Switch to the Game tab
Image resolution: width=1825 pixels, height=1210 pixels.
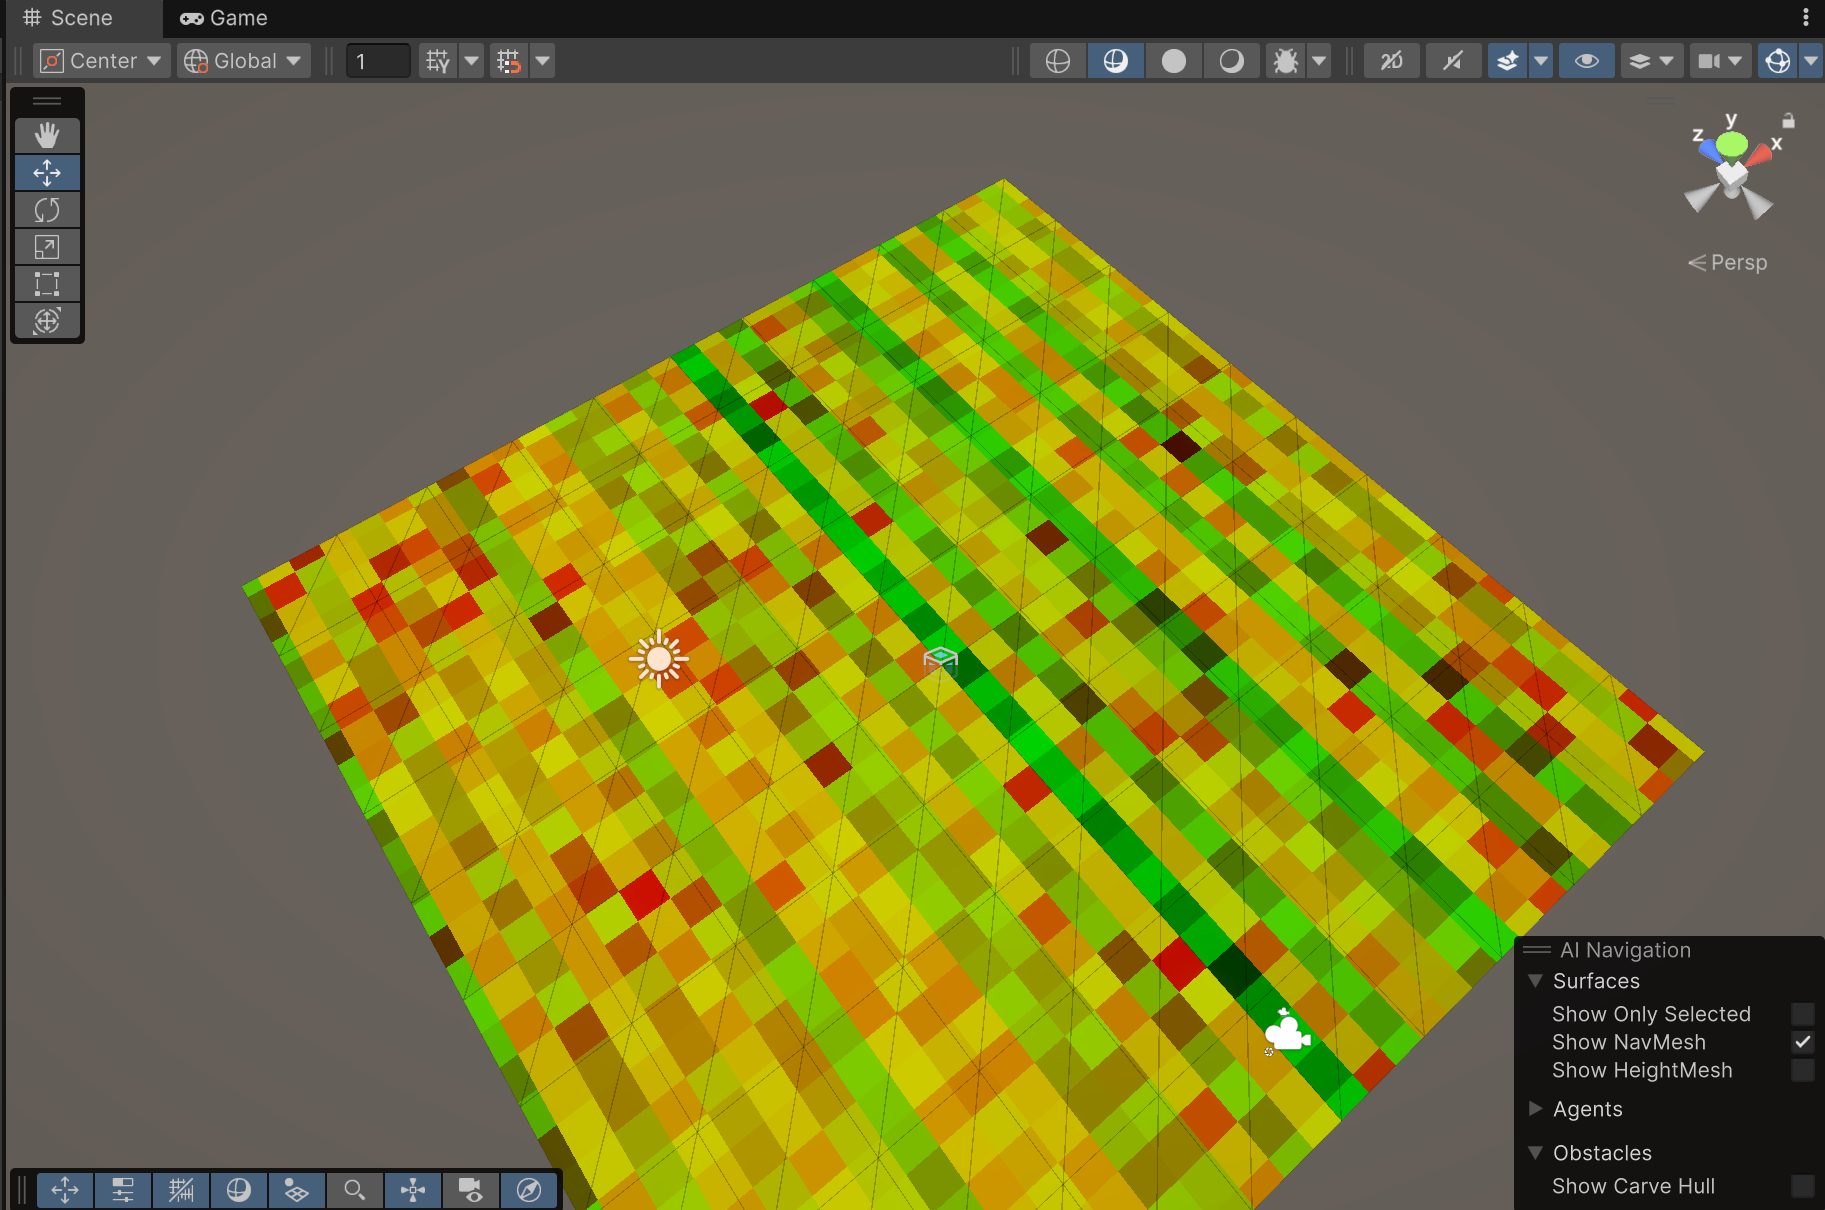point(224,18)
